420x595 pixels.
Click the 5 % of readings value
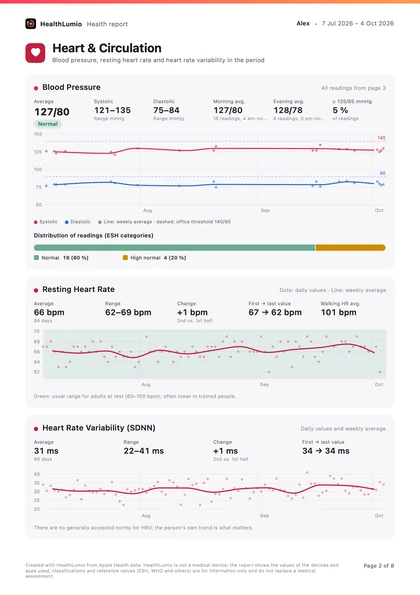click(340, 110)
